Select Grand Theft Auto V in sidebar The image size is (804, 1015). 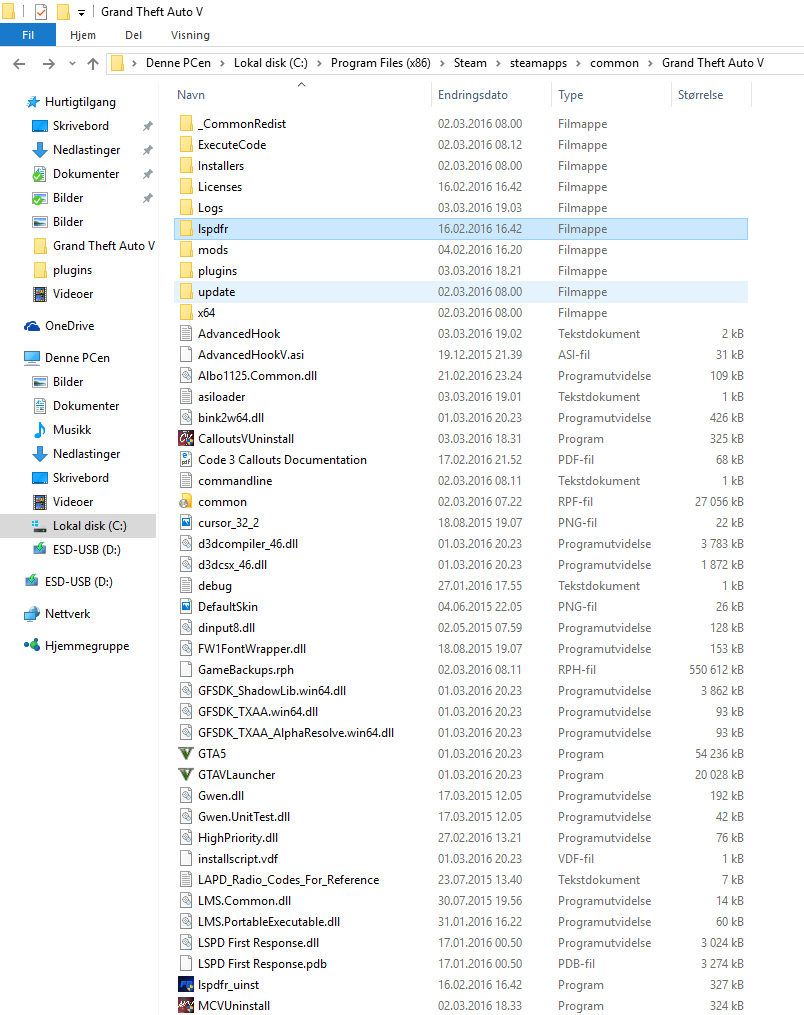tap(104, 245)
